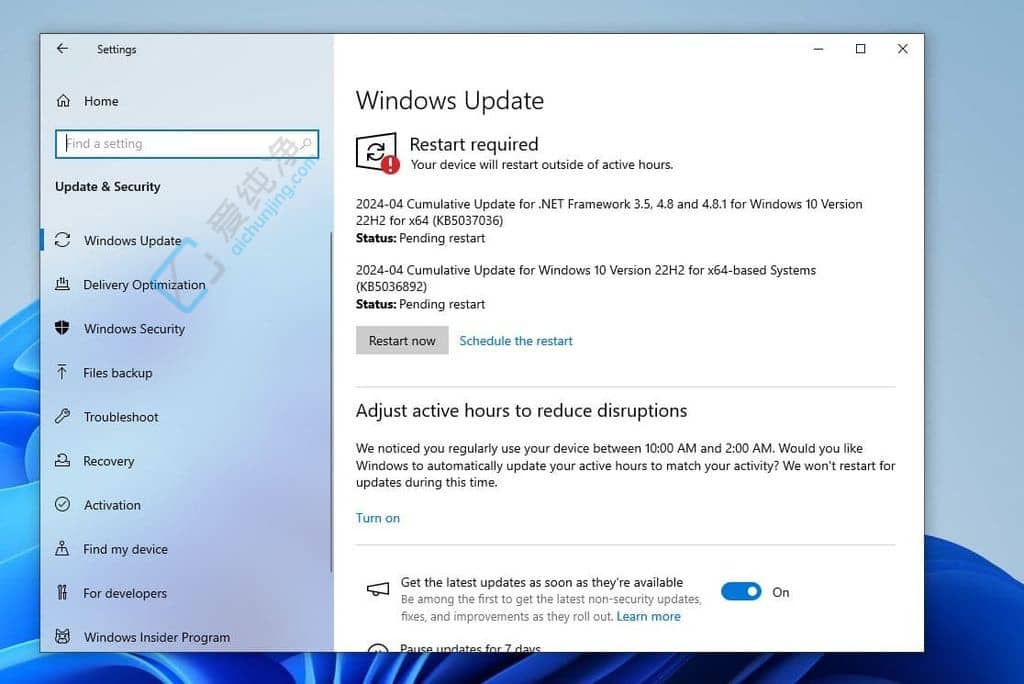Screen dimensions: 1024x684
Task: Click the back arrow in Settings
Action: point(62,49)
